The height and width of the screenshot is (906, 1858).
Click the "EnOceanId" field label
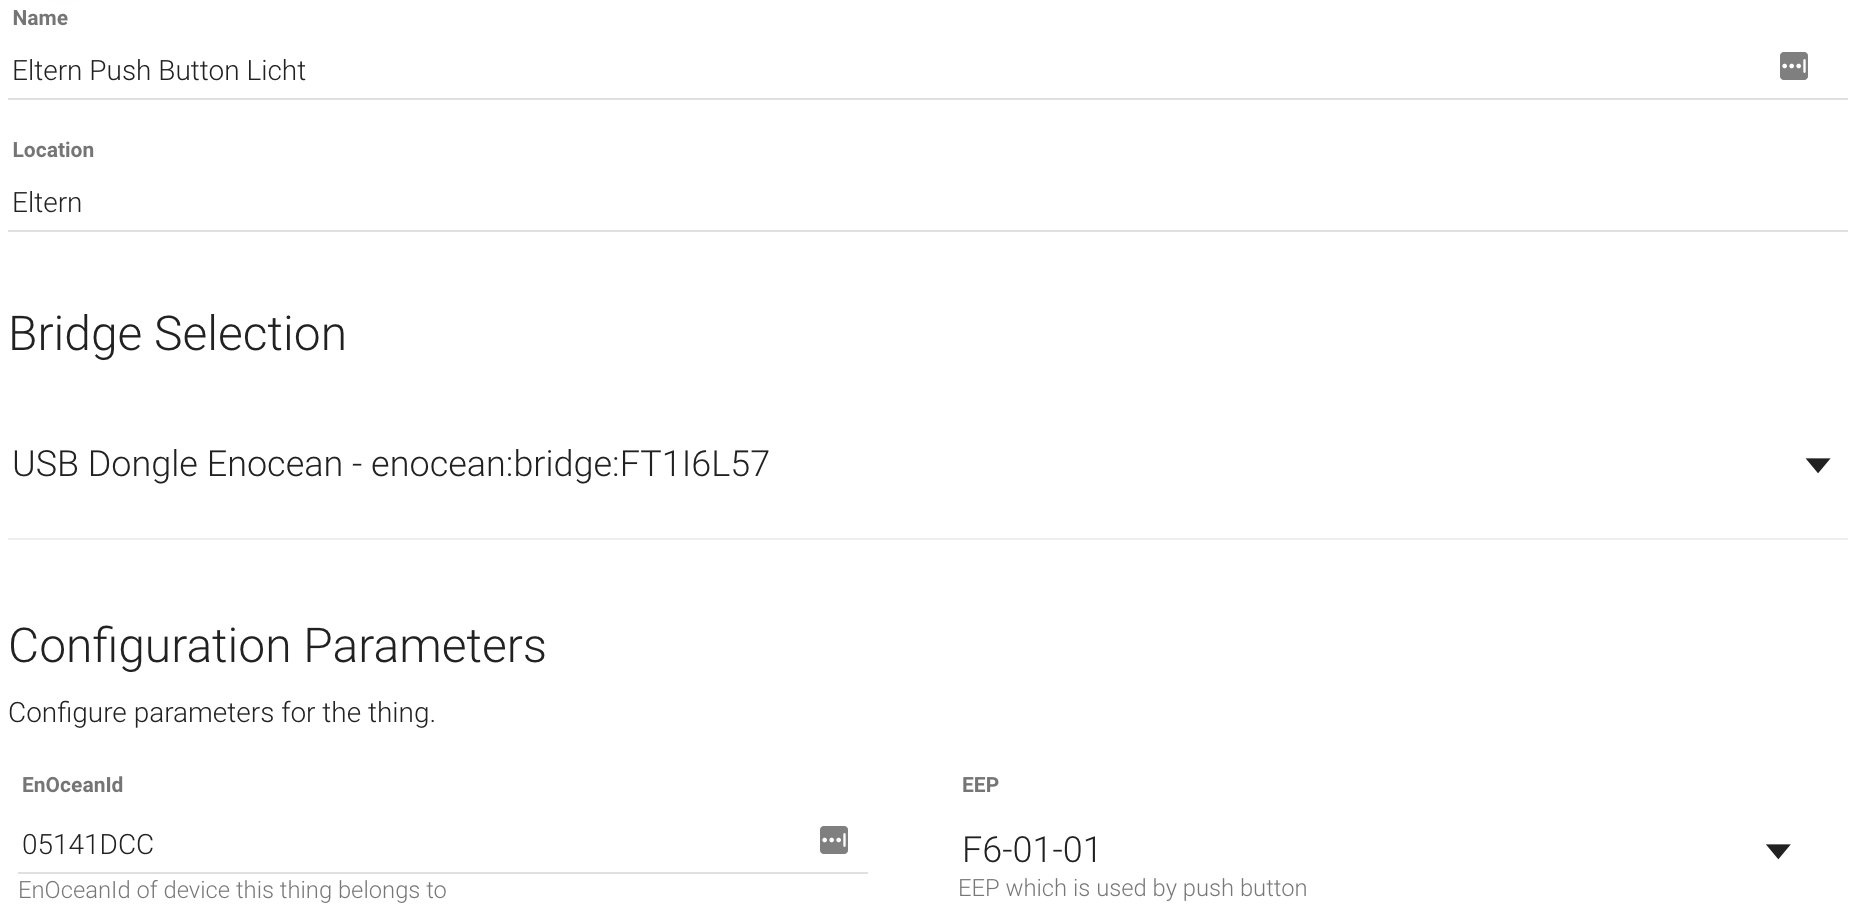pos(72,785)
